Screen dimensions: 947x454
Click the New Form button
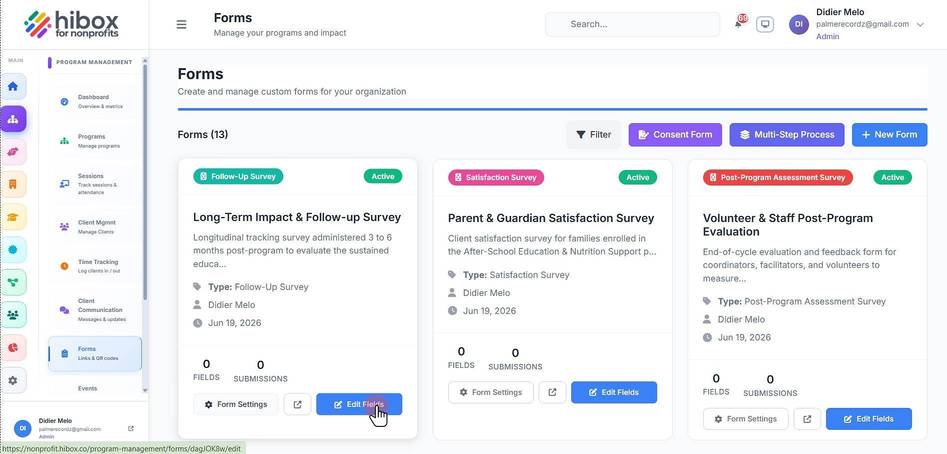pyautogui.click(x=889, y=135)
